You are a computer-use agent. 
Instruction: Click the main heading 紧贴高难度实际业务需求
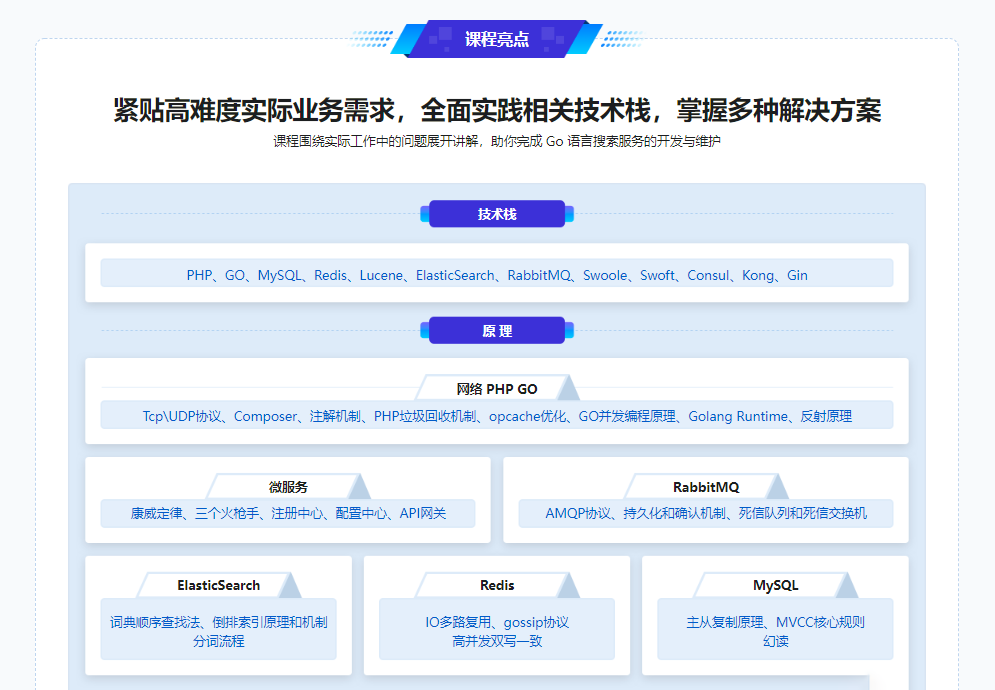click(x=497, y=110)
